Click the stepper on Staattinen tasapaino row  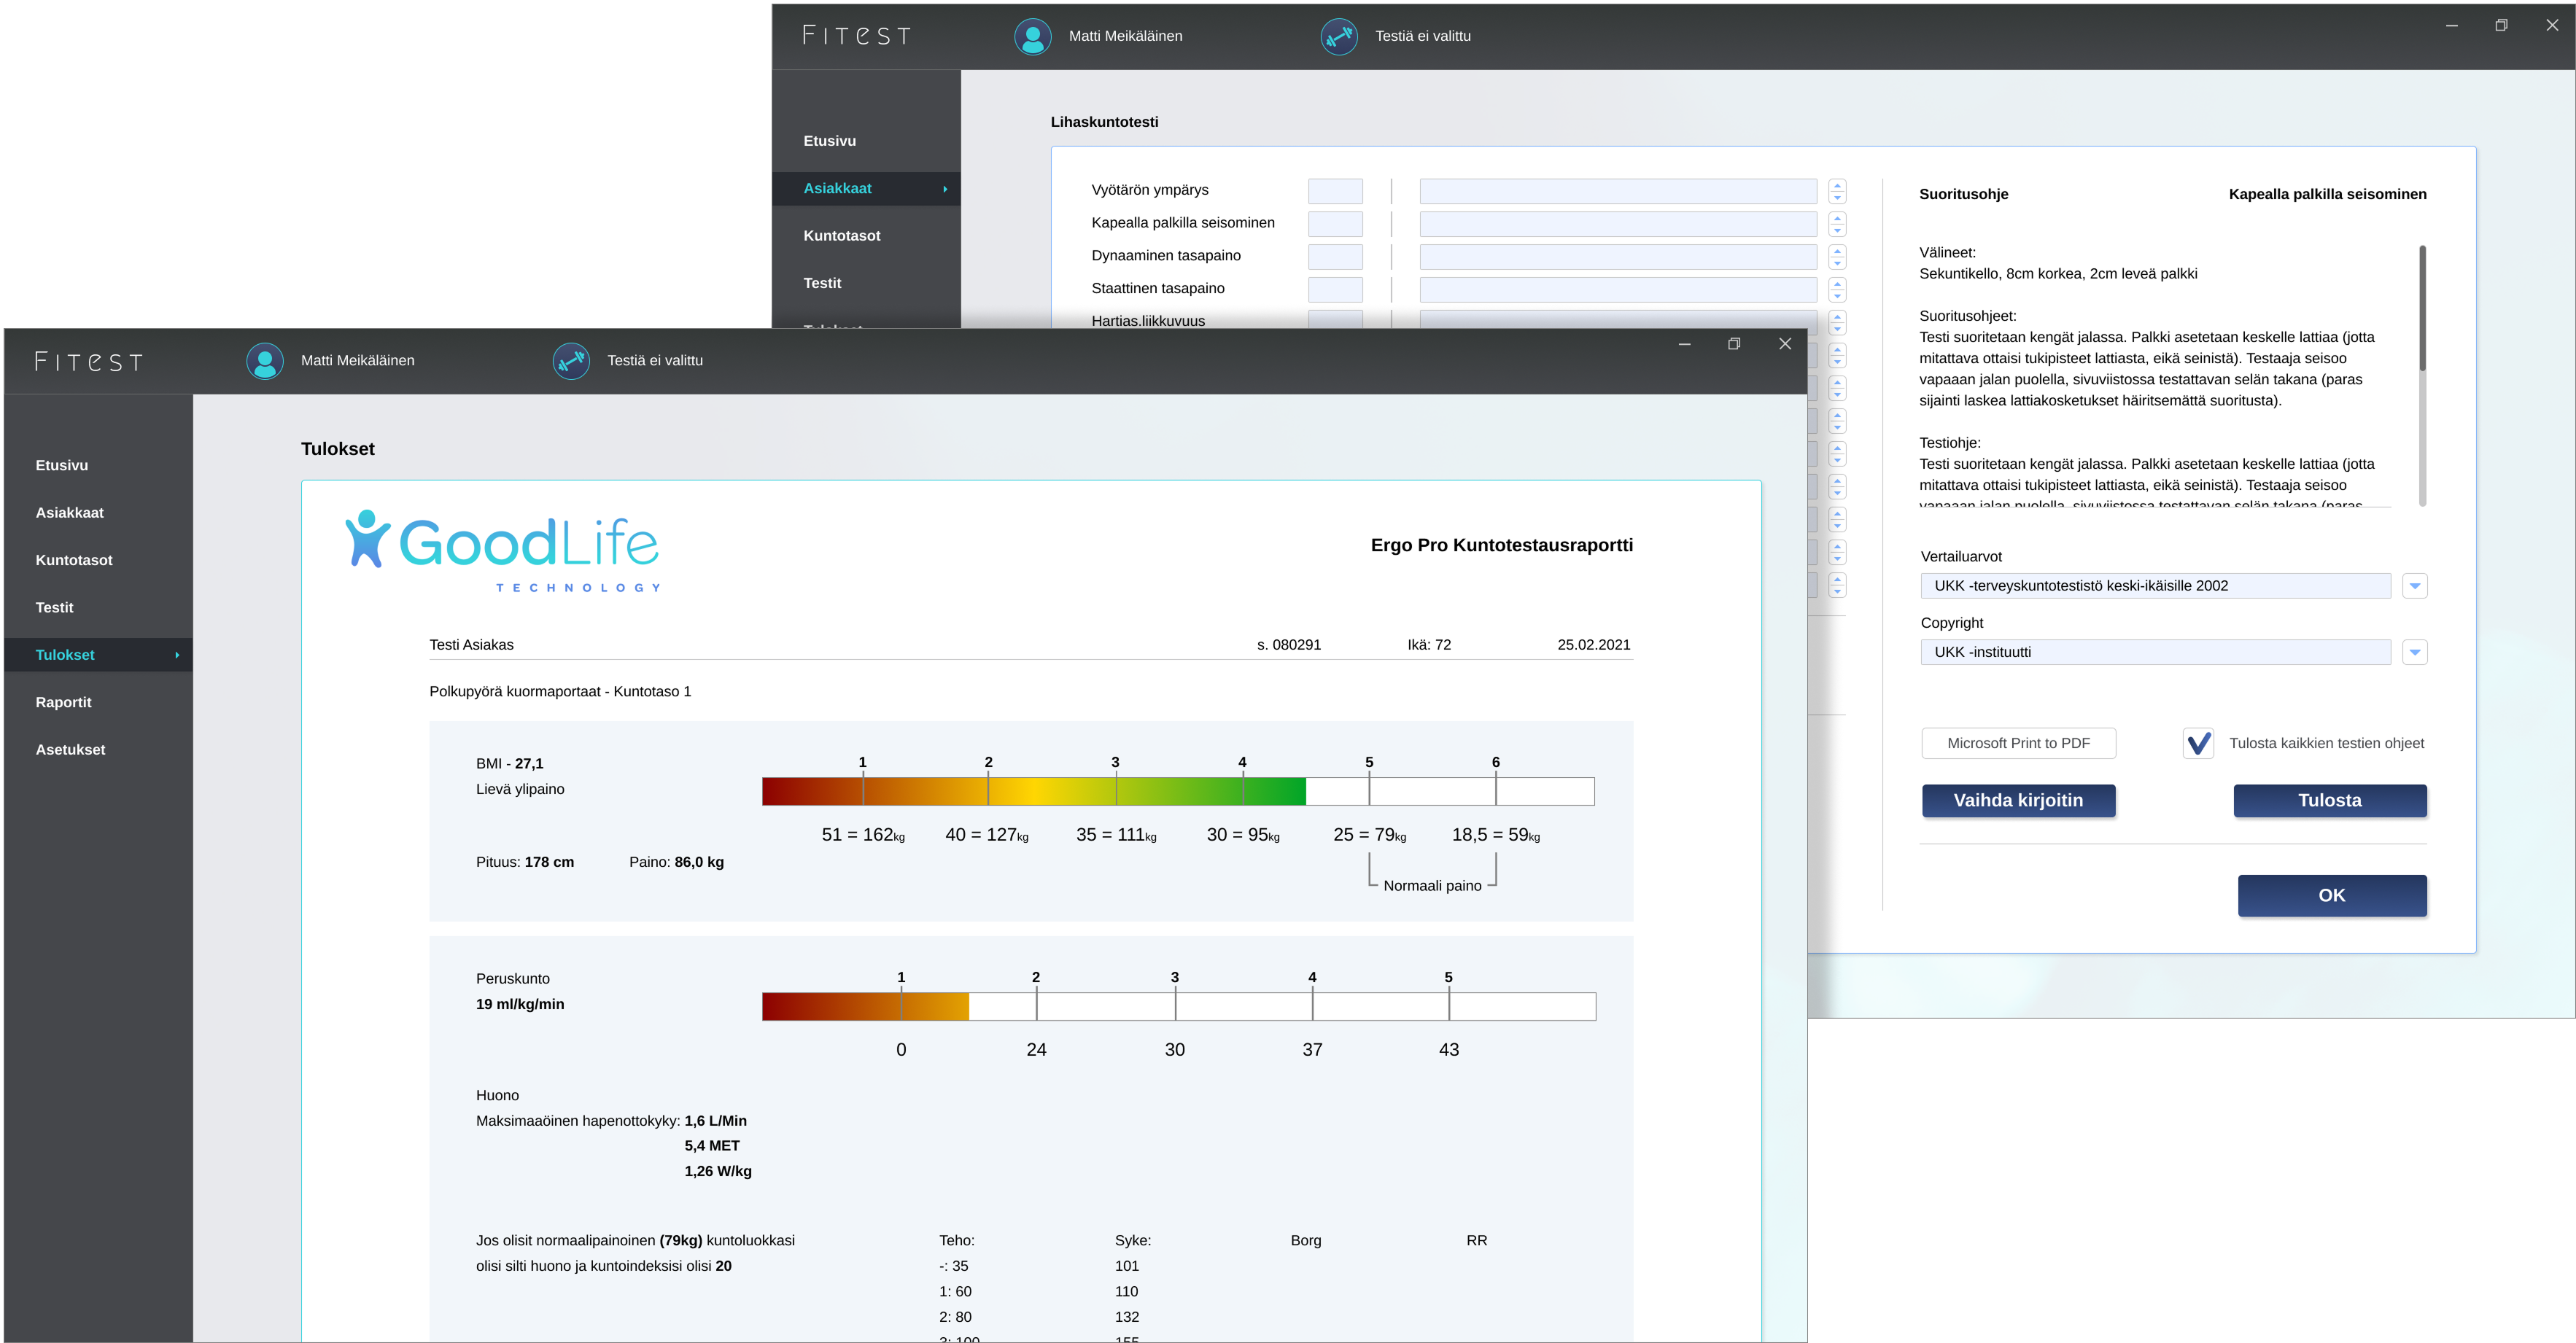pyautogui.click(x=1837, y=290)
